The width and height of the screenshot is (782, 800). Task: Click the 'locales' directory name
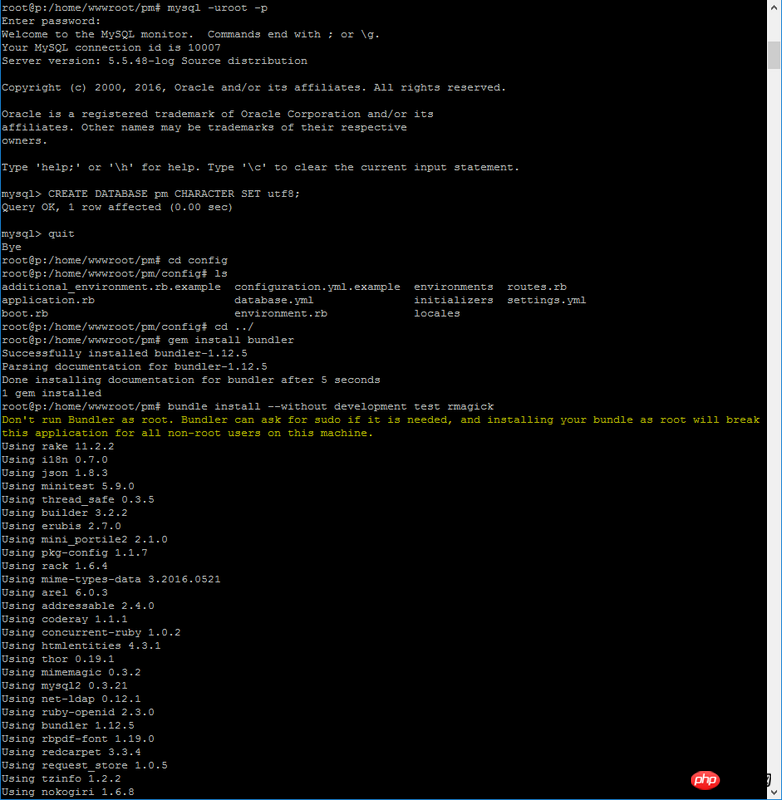(437, 313)
